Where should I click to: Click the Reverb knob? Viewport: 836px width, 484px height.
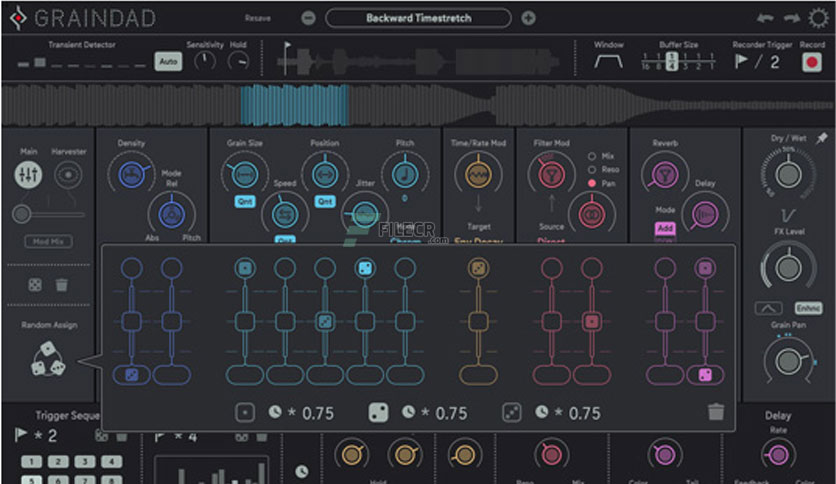665,174
